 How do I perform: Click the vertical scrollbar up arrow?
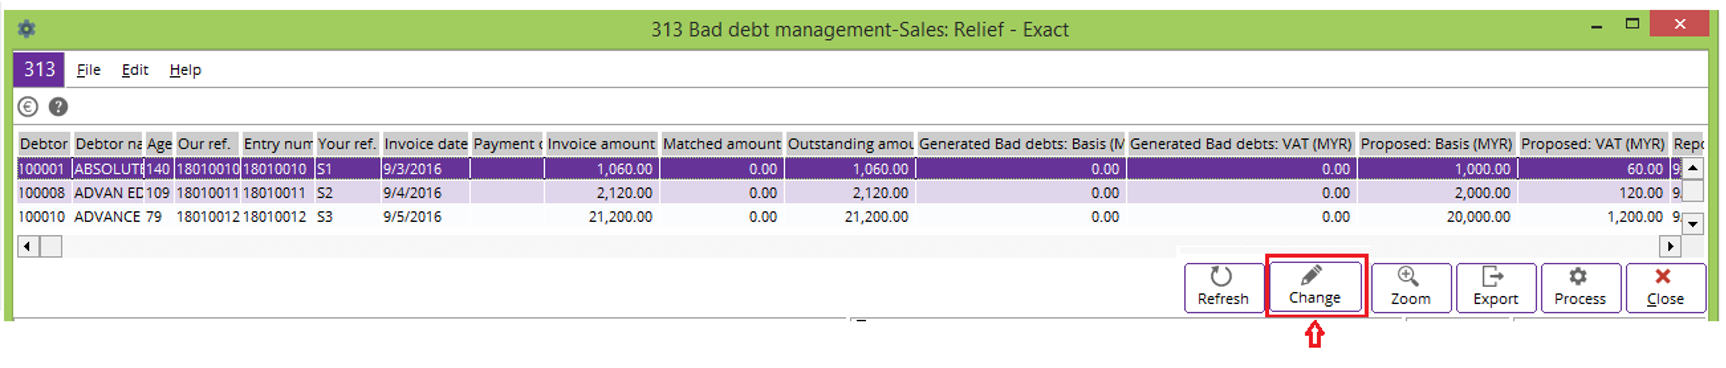point(1692,168)
